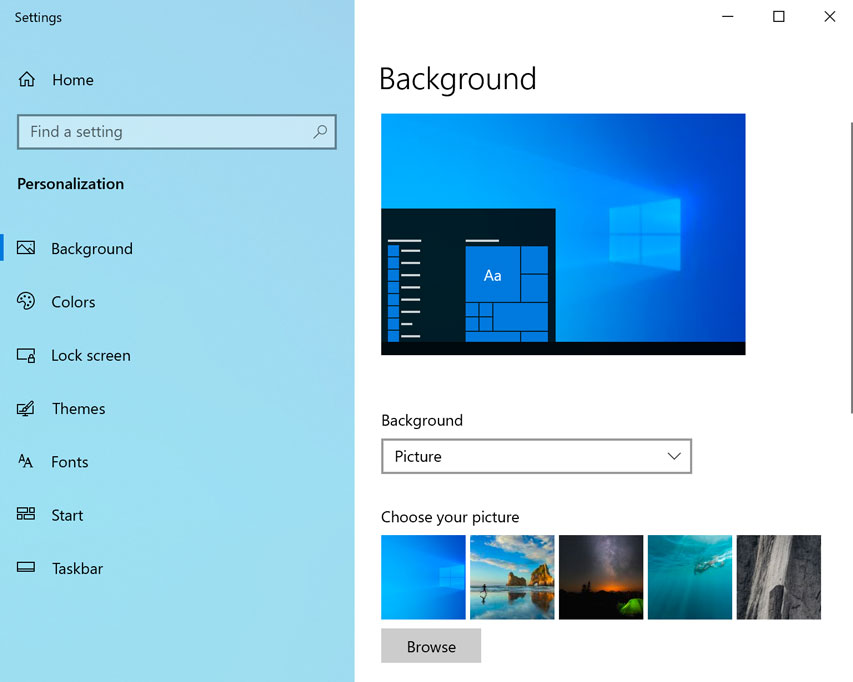Open Colors settings via palette icon

[x=28, y=301]
